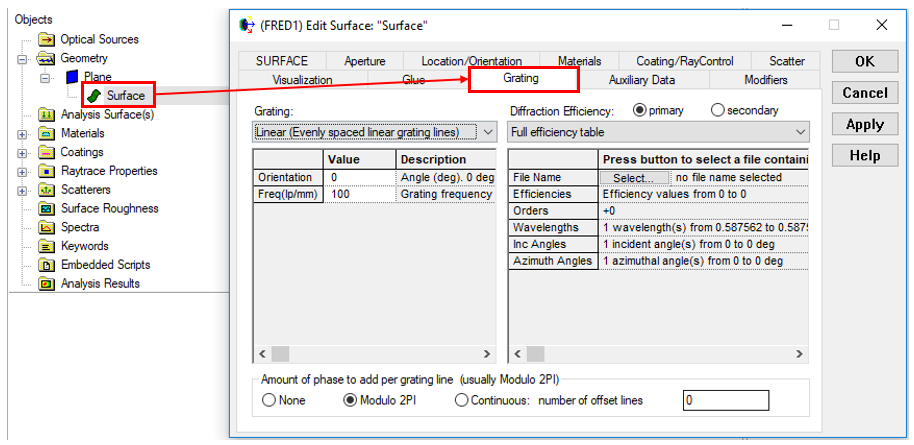Click the Optical Sources folder icon
Viewport: 914px width, 445px height.
[x=46, y=40]
